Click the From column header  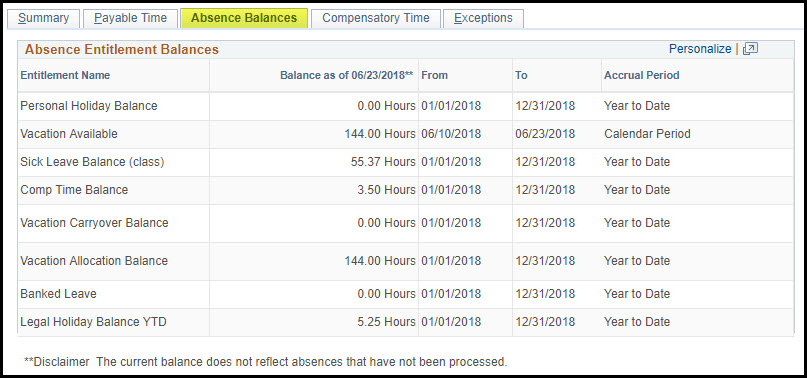434,75
